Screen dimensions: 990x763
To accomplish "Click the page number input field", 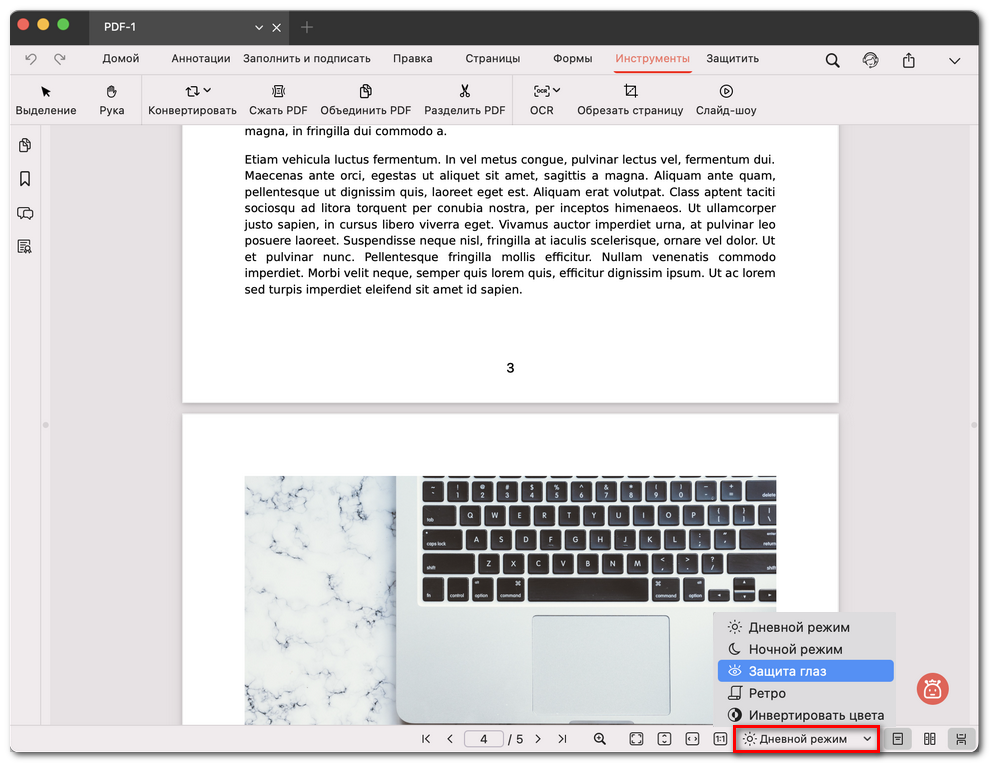I will pyautogui.click(x=484, y=739).
